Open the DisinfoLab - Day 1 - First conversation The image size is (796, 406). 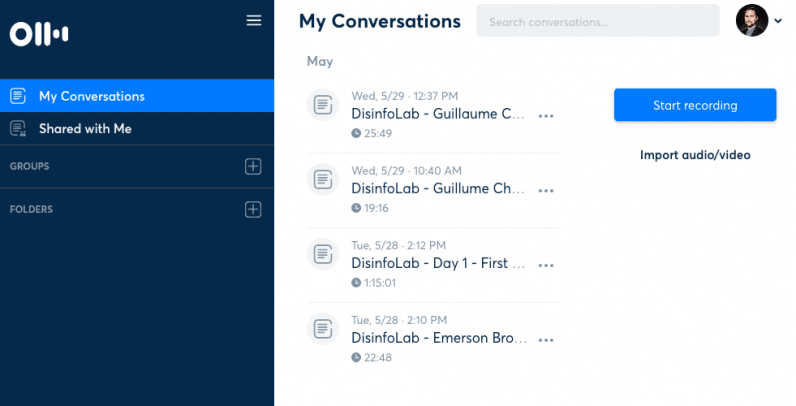[x=438, y=263]
